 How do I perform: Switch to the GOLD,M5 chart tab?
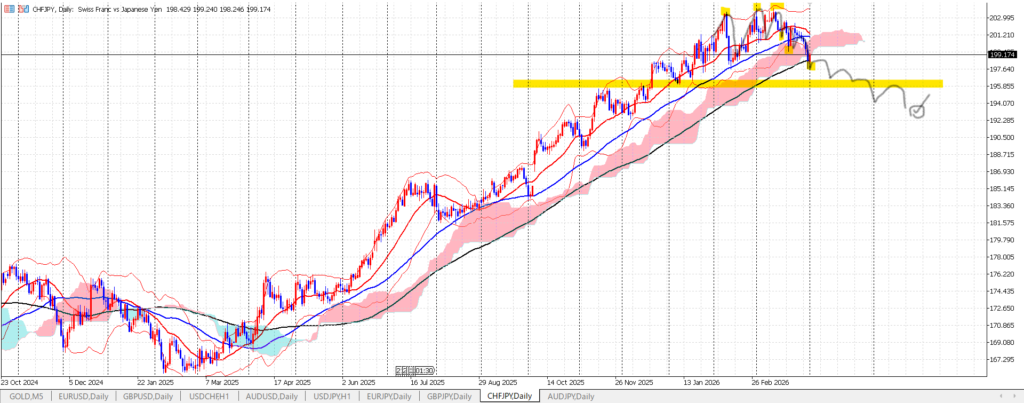click(24, 396)
